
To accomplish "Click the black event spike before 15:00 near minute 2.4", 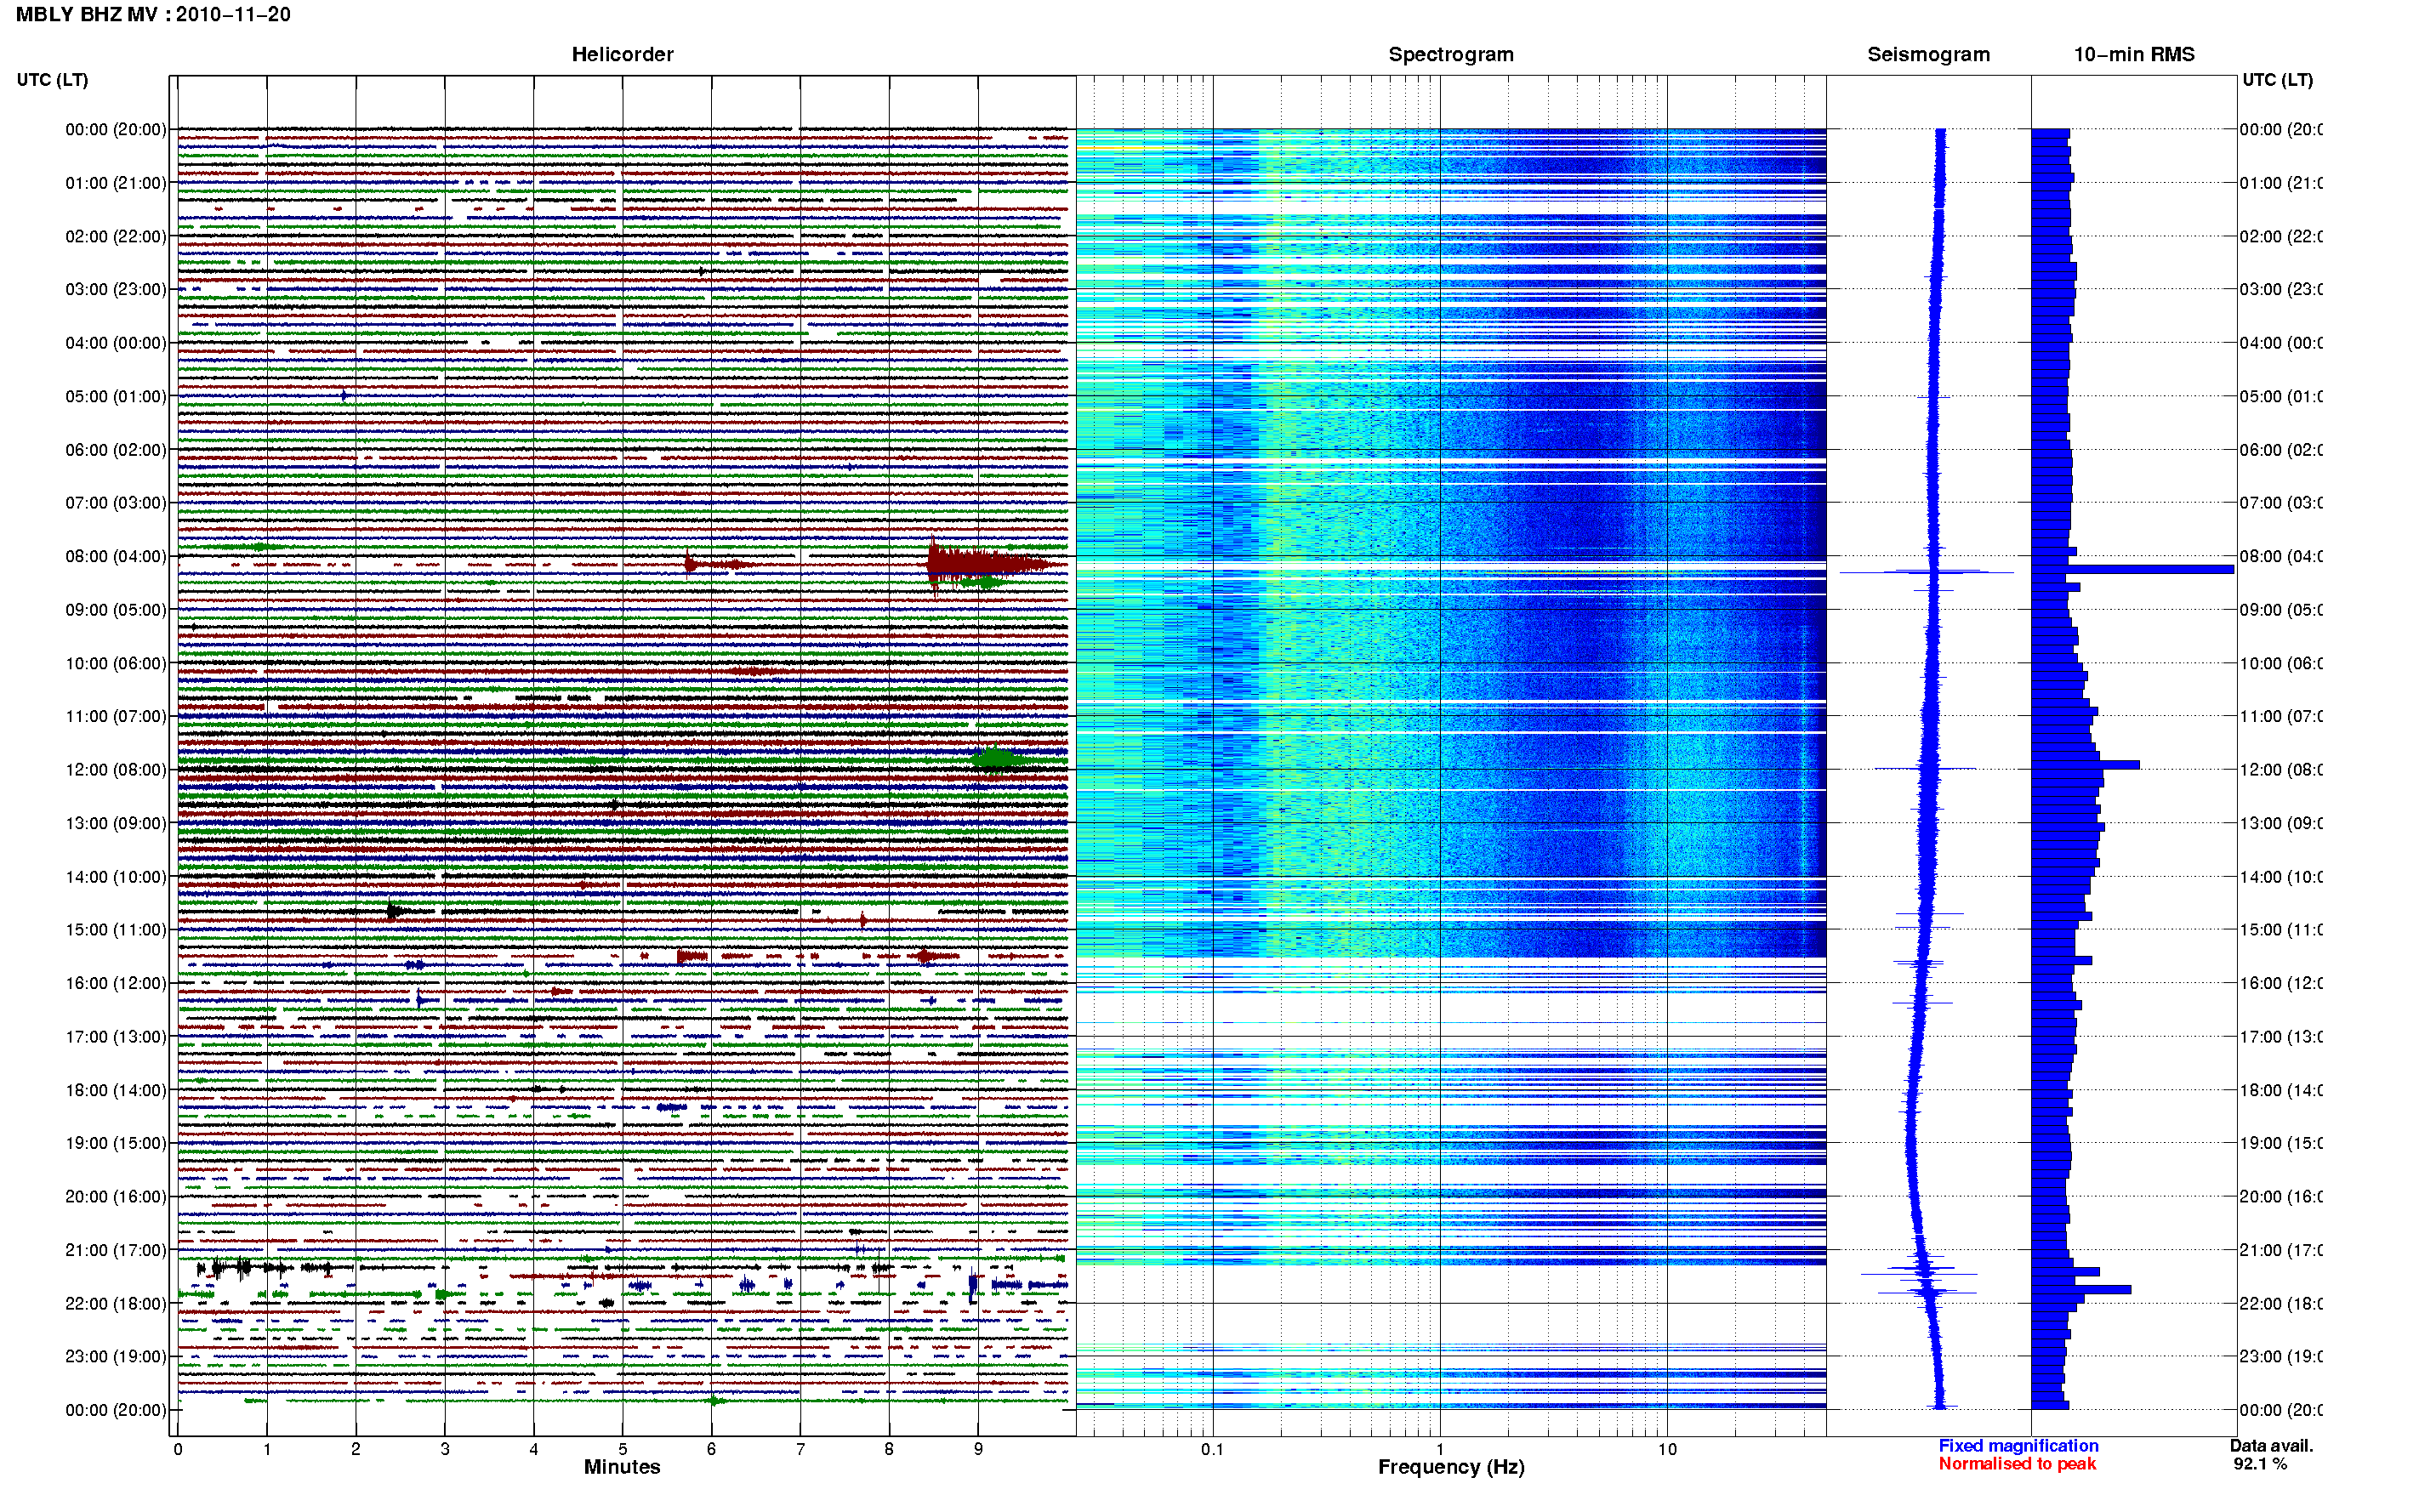I will 395,911.
